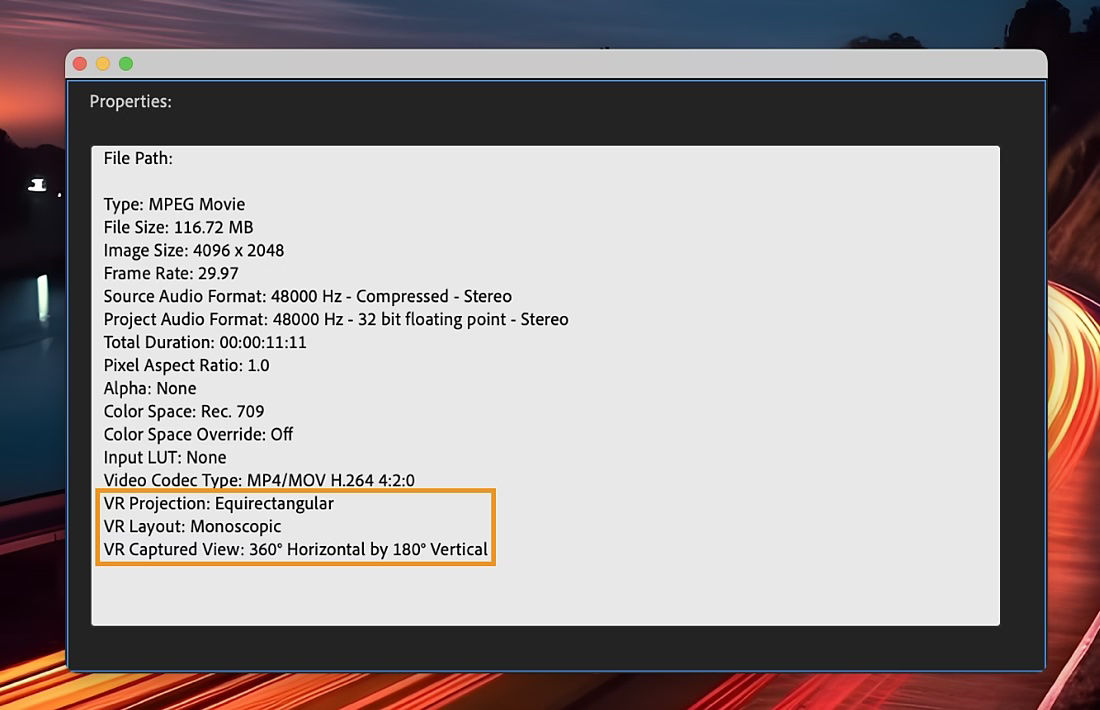This screenshot has height=710, width=1100.
Task: Click the Alpha: None entry
Action: tap(149, 388)
